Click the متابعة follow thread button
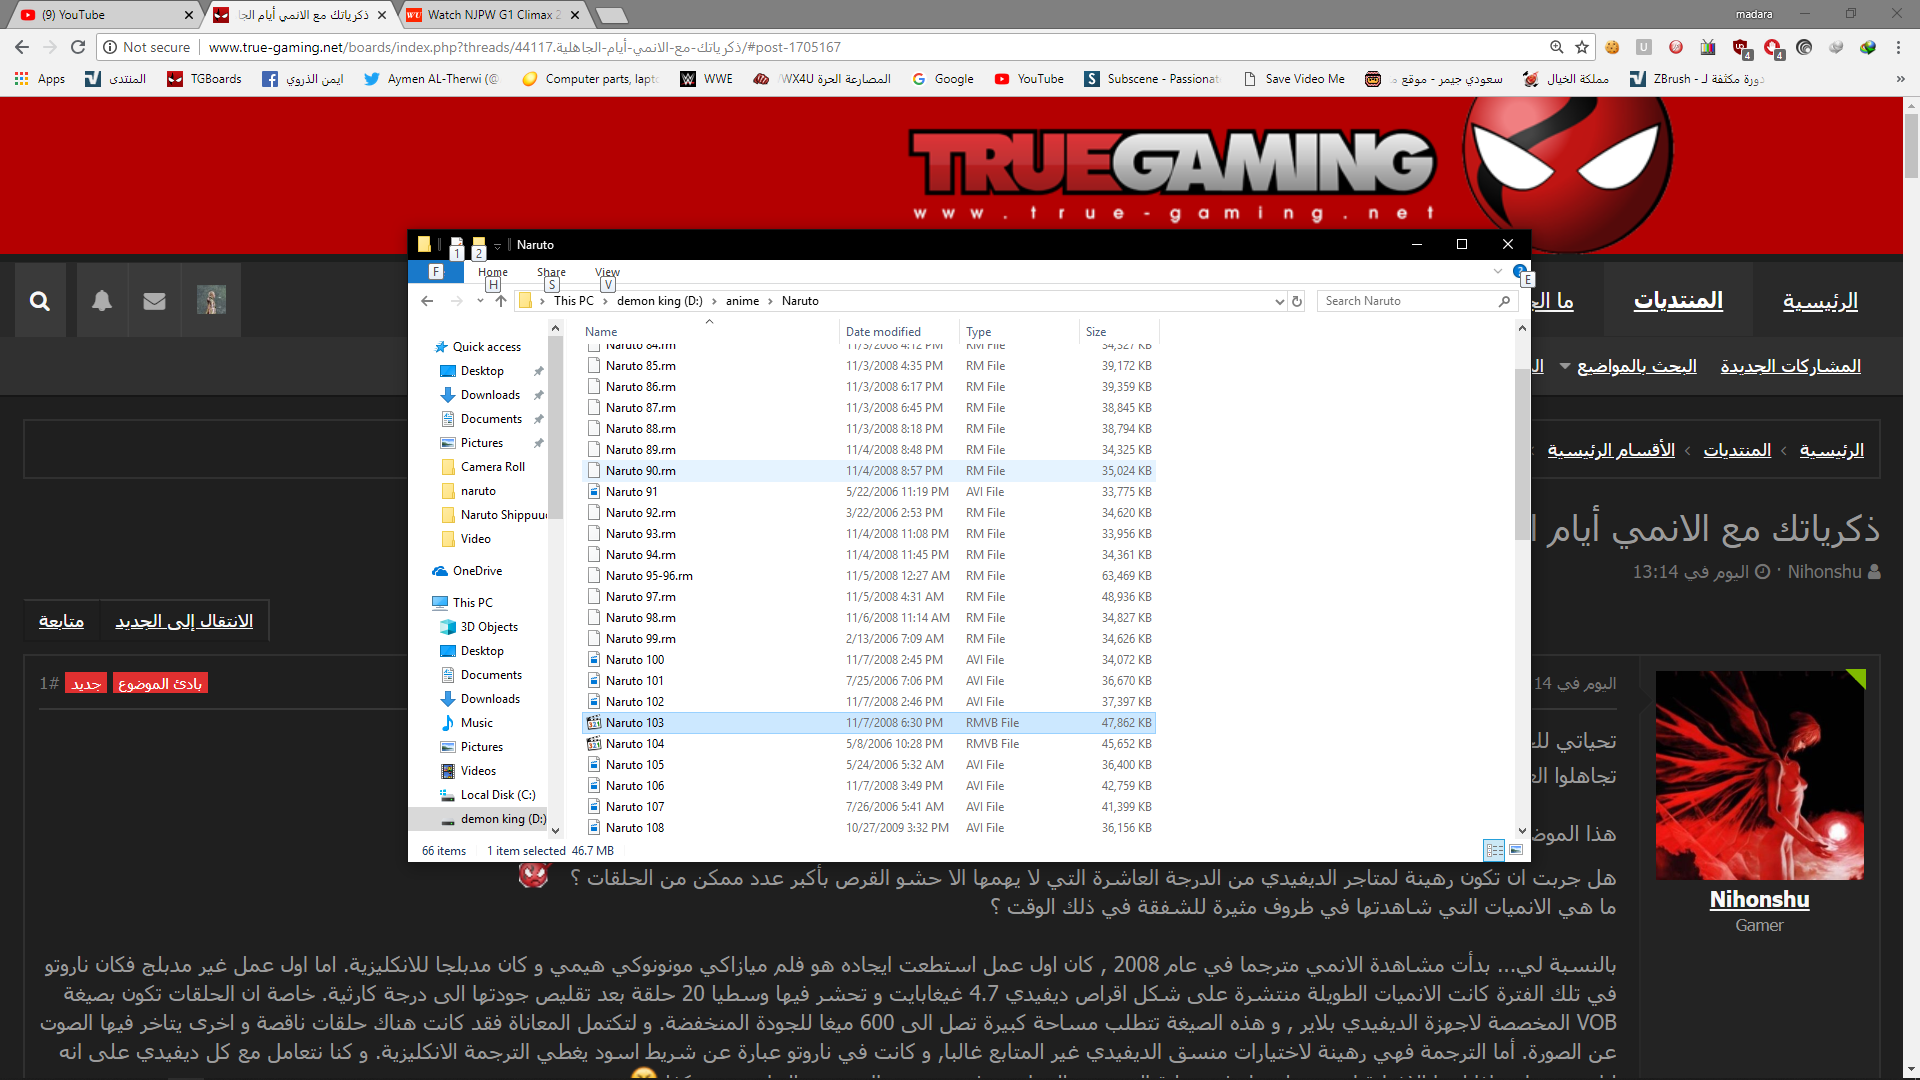Viewport: 1920px width, 1080px height. (61, 621)
